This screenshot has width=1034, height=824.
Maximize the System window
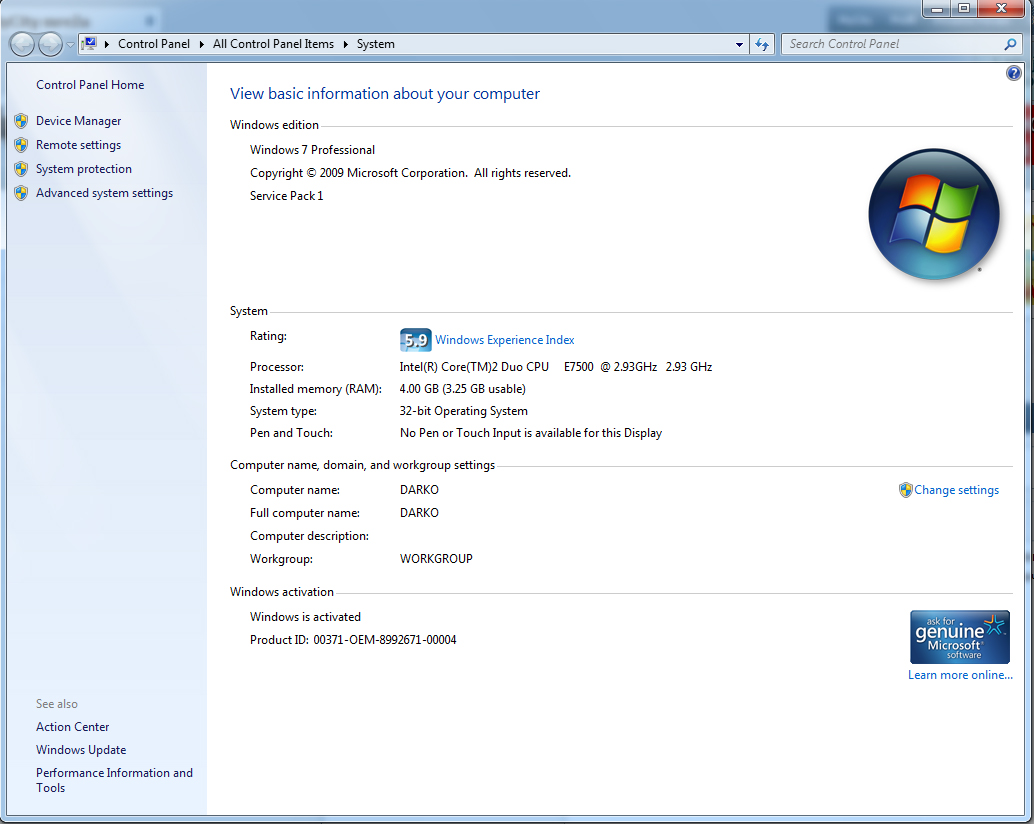(x=964, y=9)
